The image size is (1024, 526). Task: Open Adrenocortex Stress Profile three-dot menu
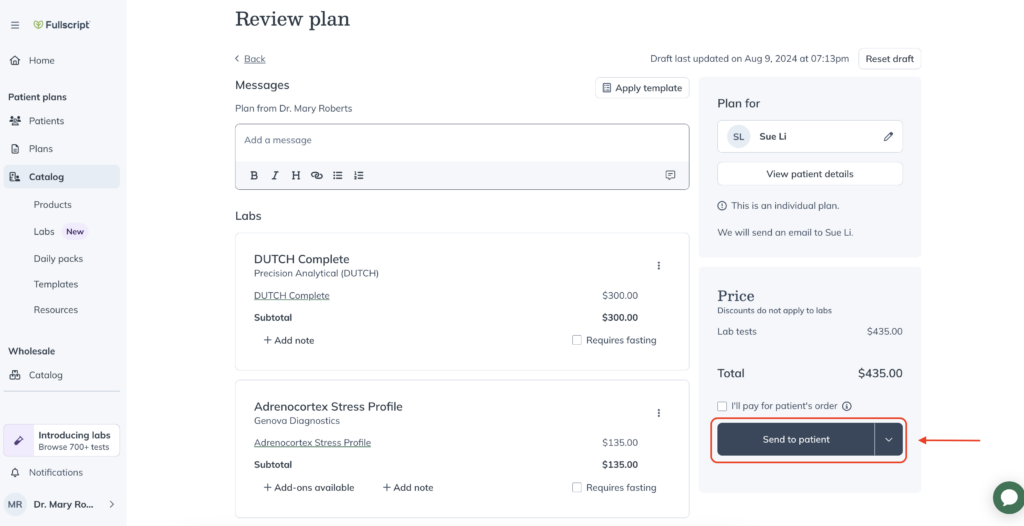(658, 413)
